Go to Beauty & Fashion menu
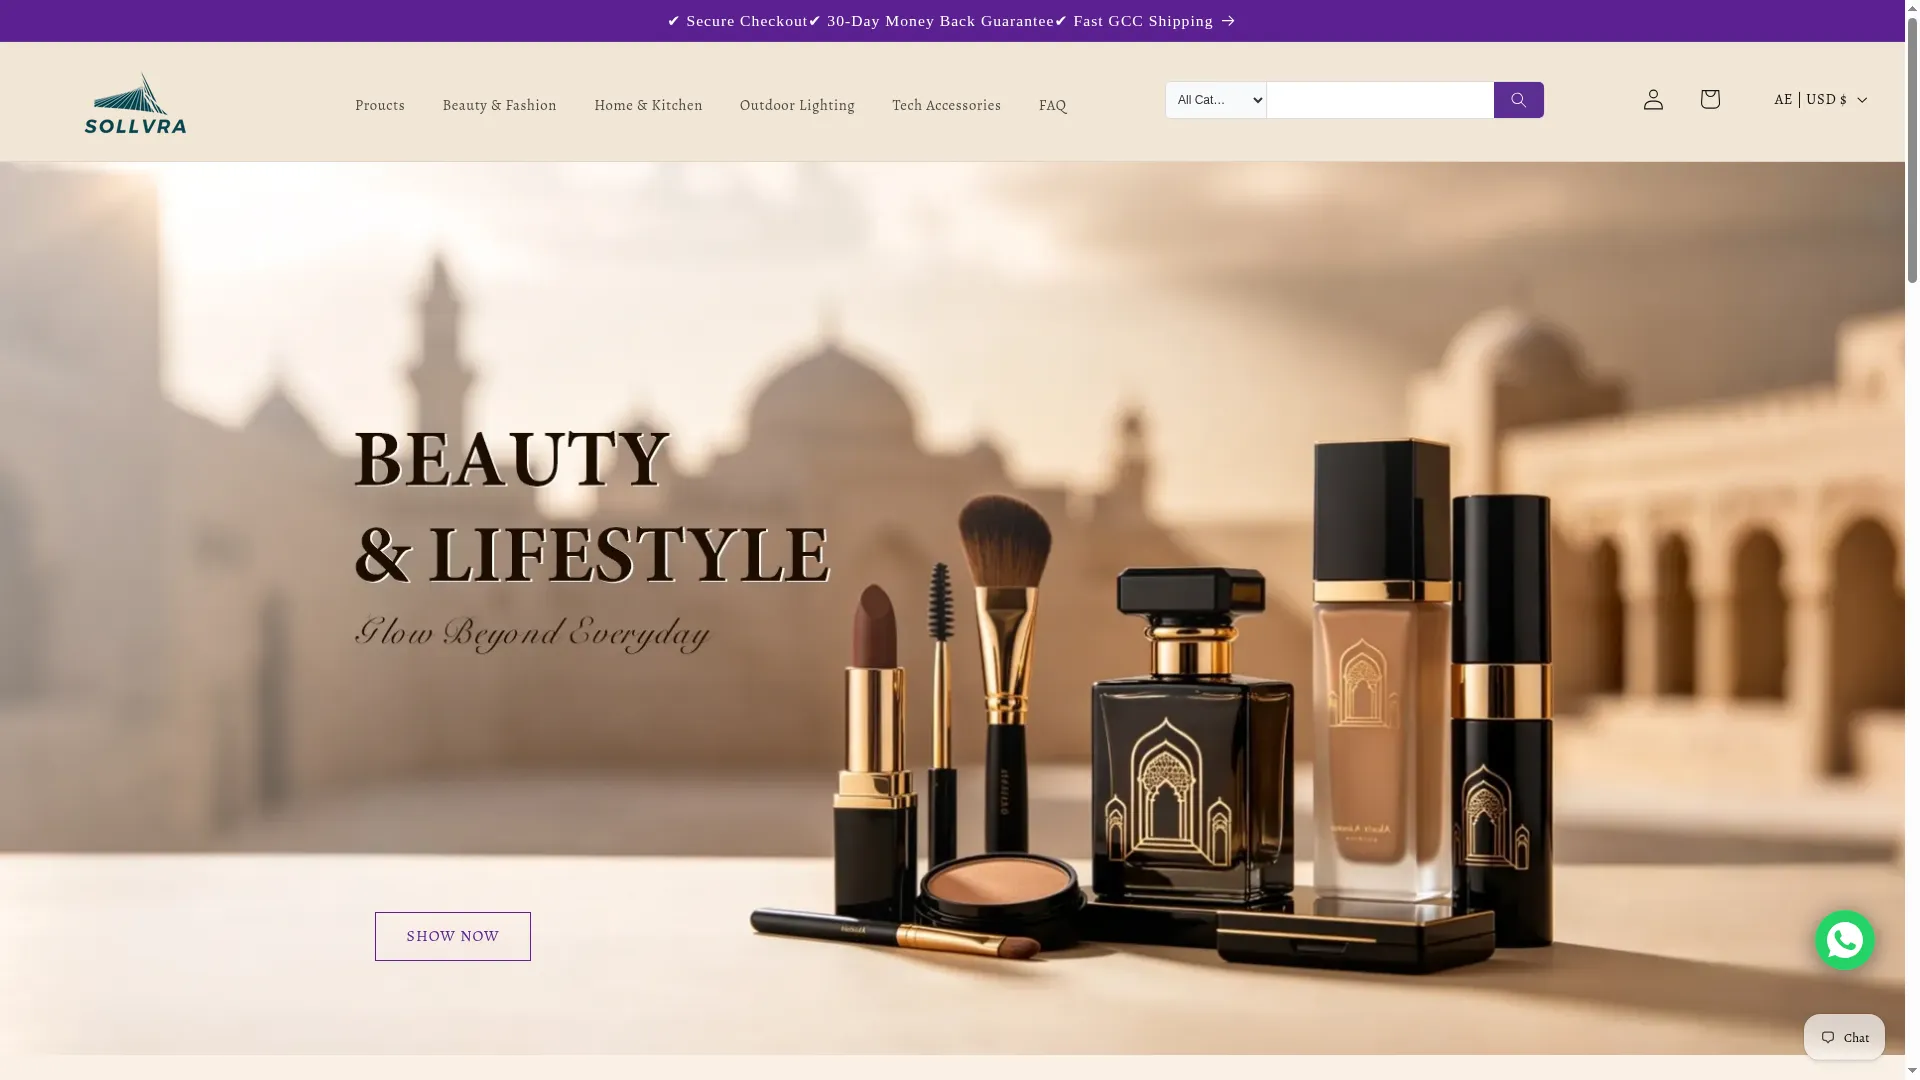The height and width of the screenshot is (1080, 1920). pos(499,105)
